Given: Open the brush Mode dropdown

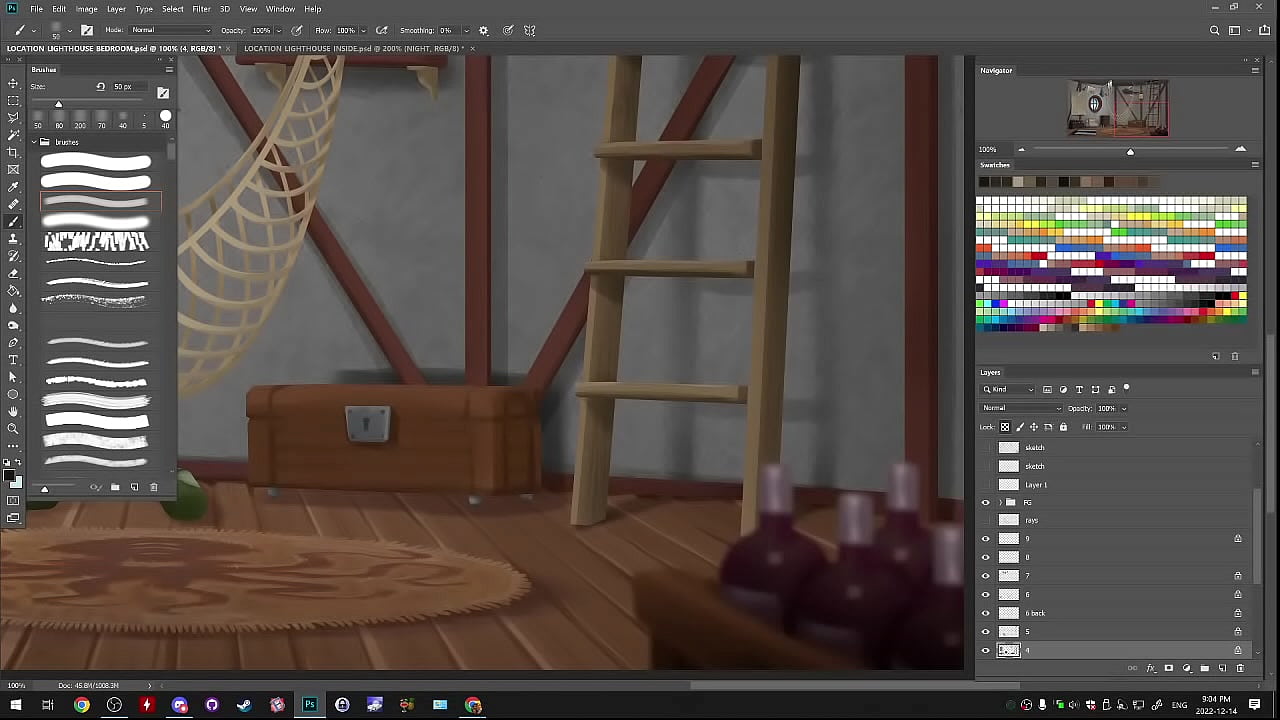Looking at the screenshot, I should 171,31.
